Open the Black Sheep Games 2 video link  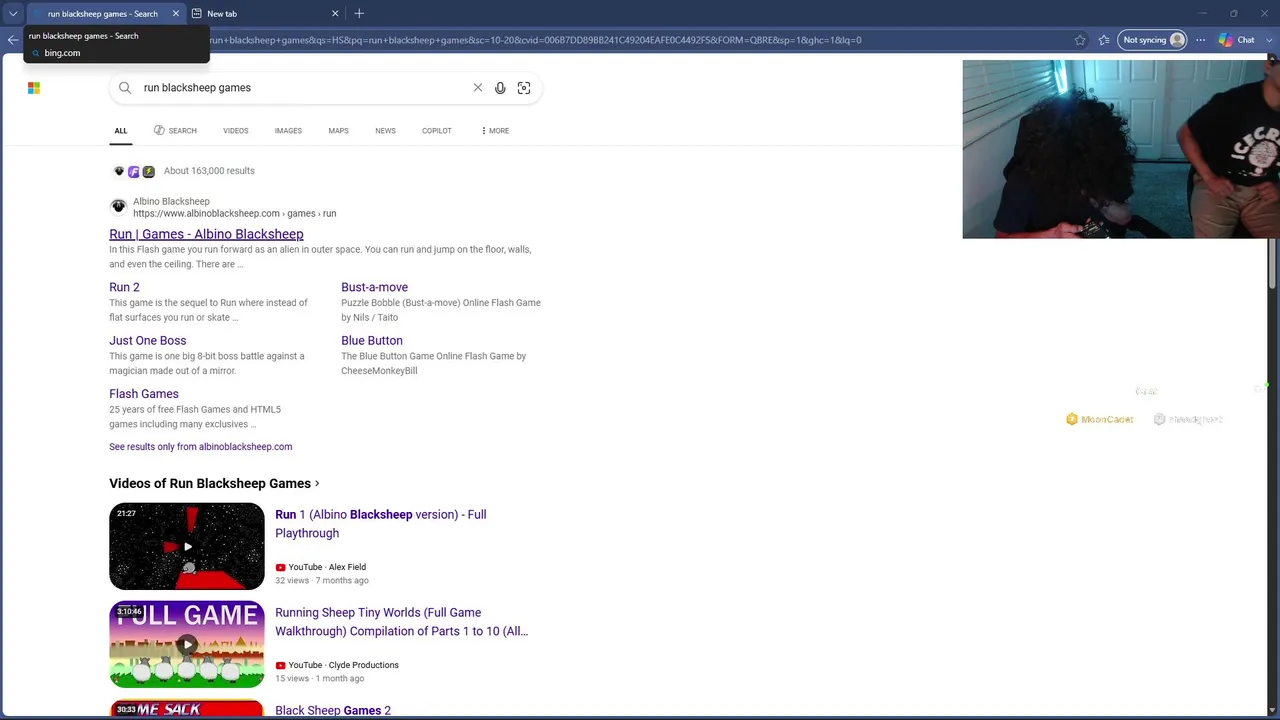333,711
